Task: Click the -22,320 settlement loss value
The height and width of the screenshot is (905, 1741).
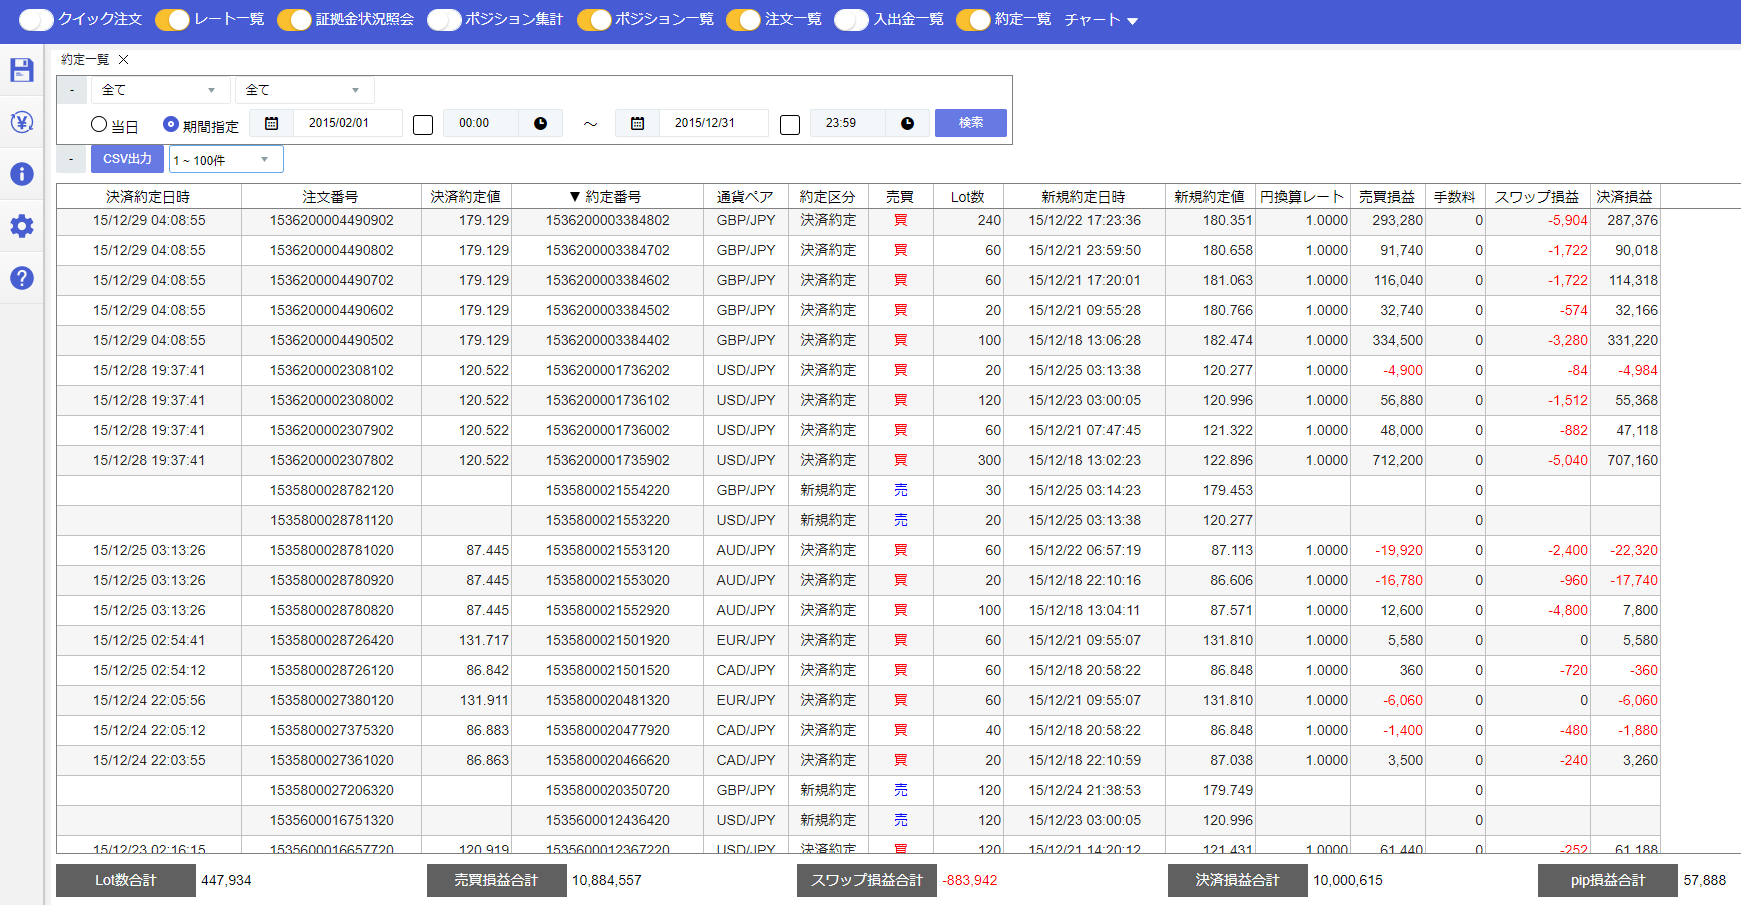Action: tap(1634, 550)
